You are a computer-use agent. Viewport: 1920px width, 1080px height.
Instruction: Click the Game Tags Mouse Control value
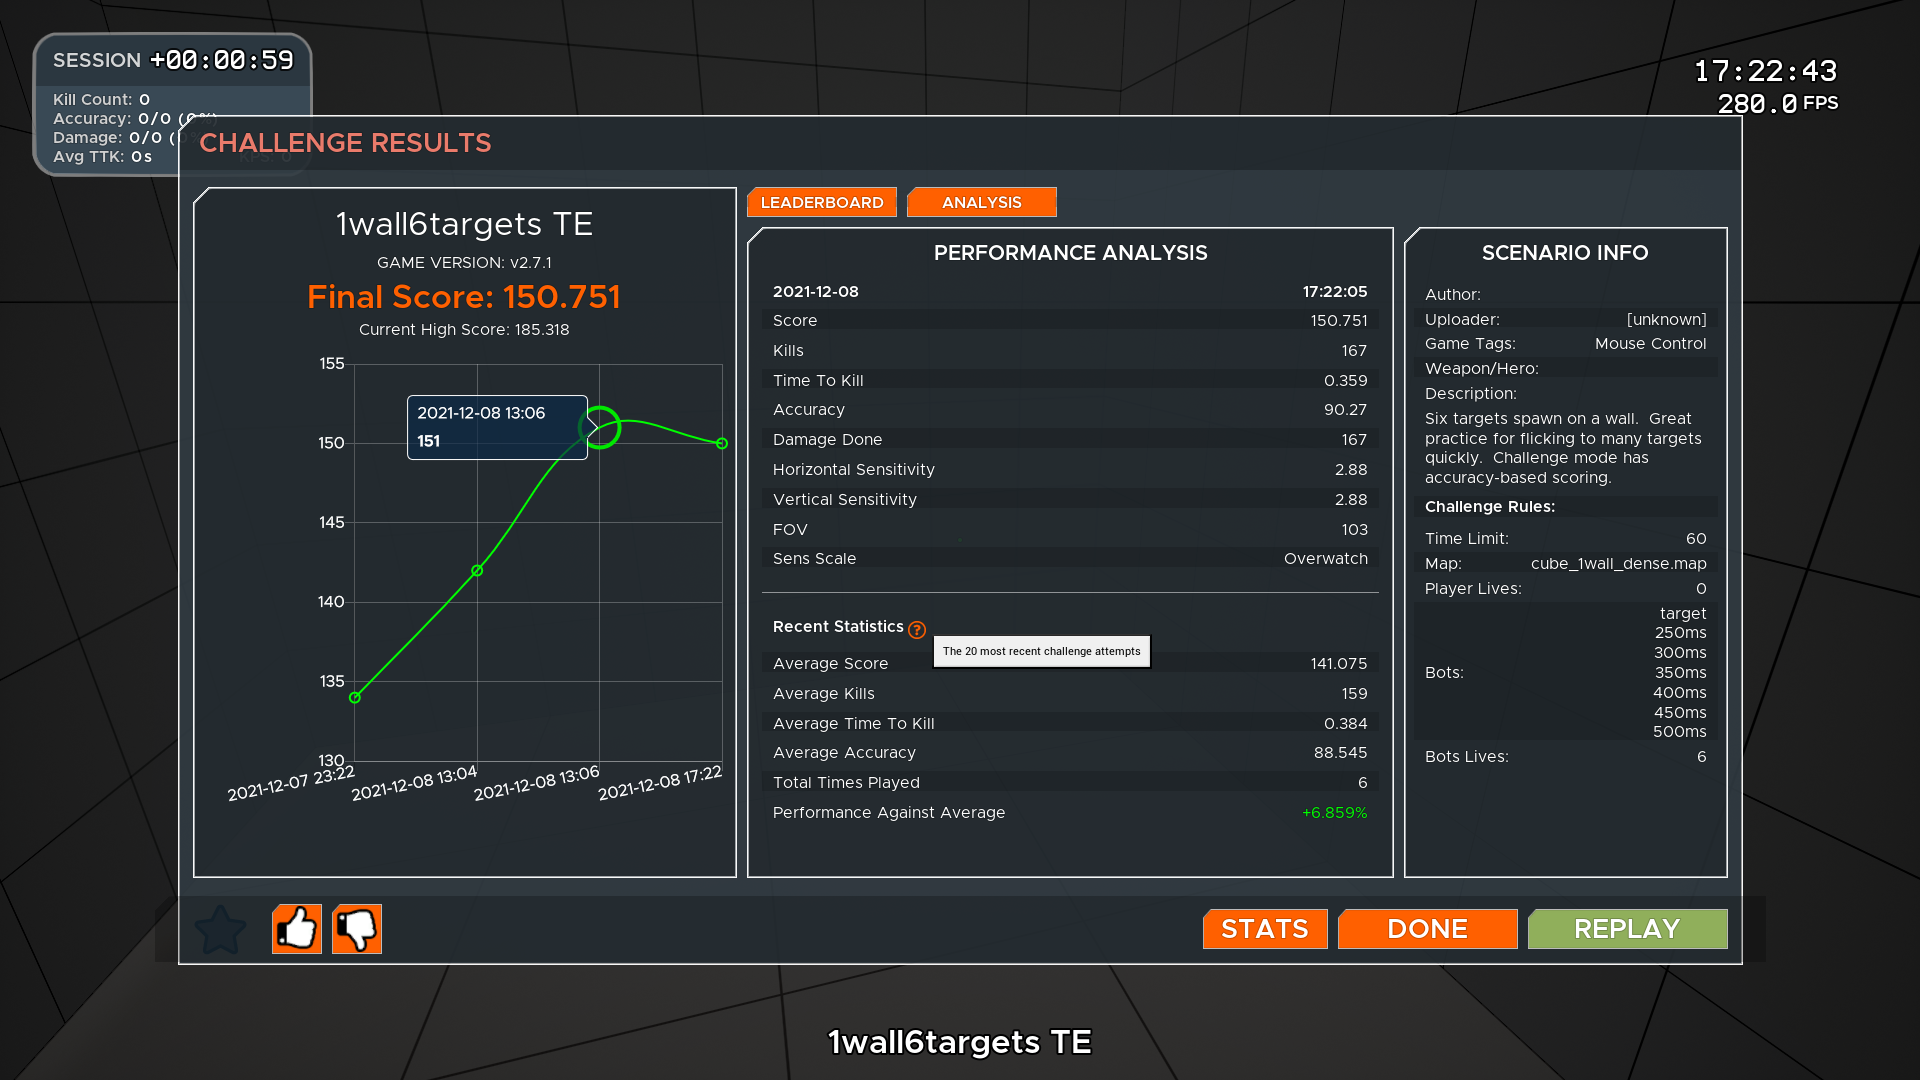coord(1650,344)
